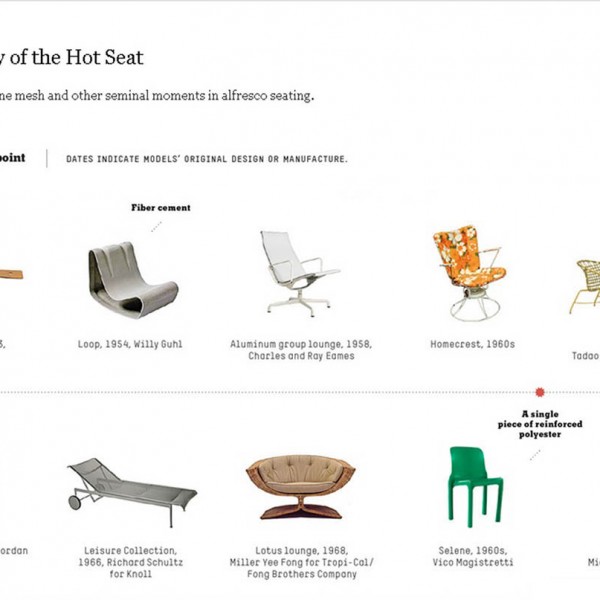
Task: Select the Eames Aluminum group lounge chair
Action: pyautogui.click(x=293, y=272)
